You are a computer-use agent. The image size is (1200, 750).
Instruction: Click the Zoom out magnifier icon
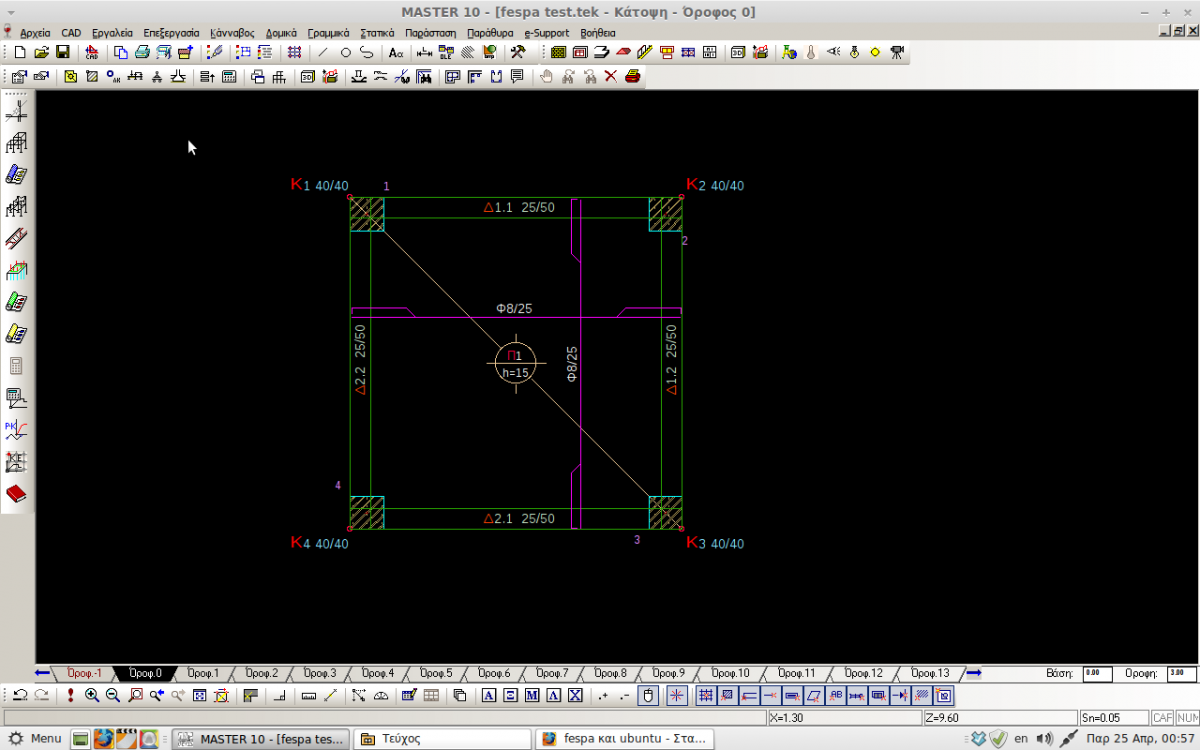click(x=112, y=695)
